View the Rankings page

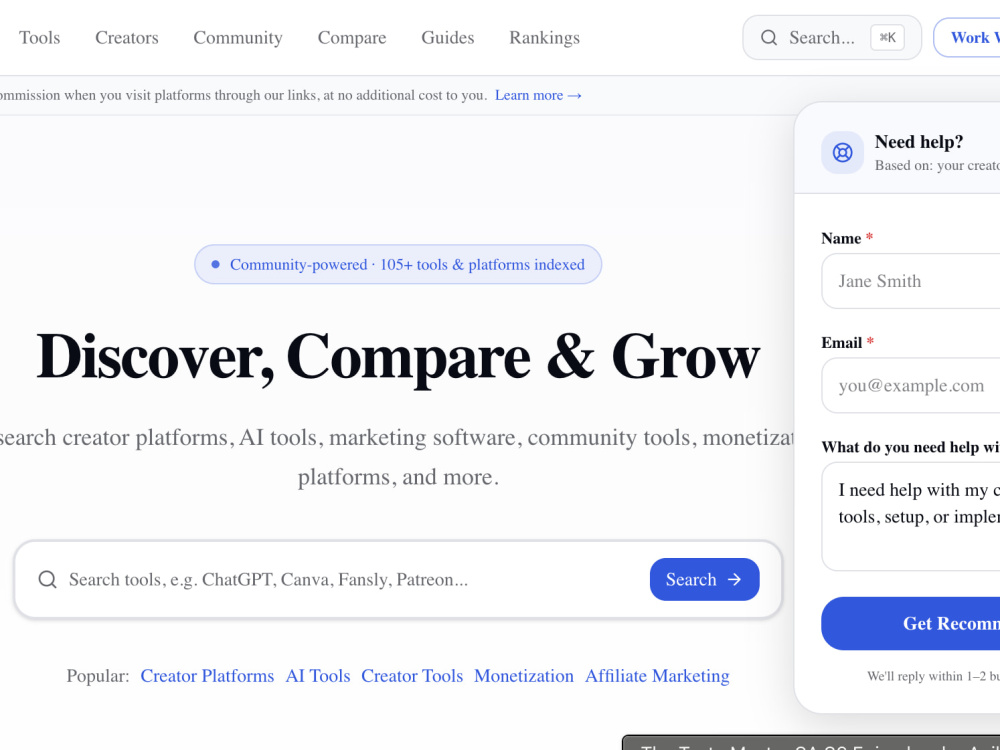[545, 38]
